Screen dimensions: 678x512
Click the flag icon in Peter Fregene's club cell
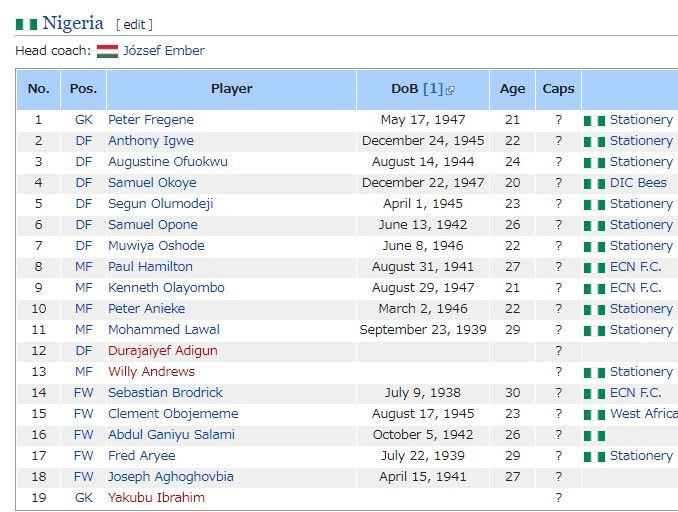(594, 121)
